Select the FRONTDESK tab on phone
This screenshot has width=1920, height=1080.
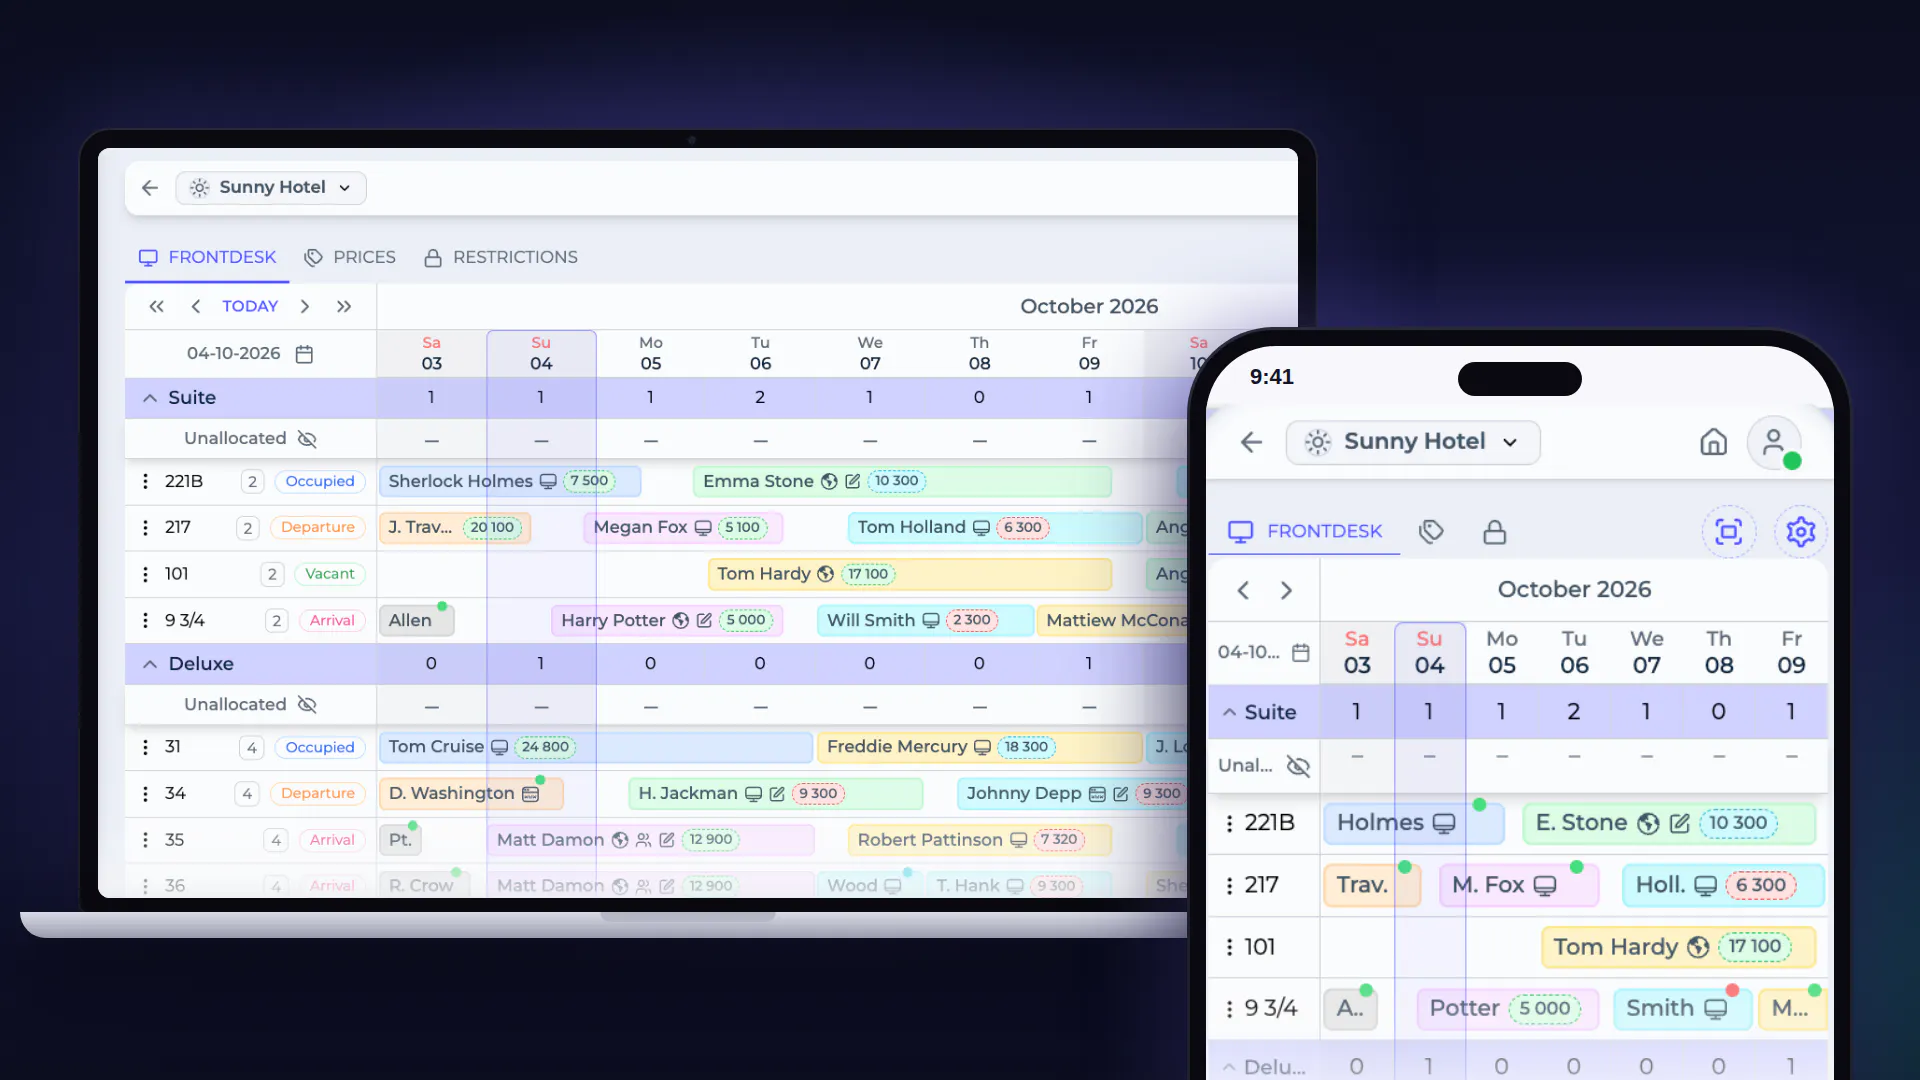tap(1304, 532)
